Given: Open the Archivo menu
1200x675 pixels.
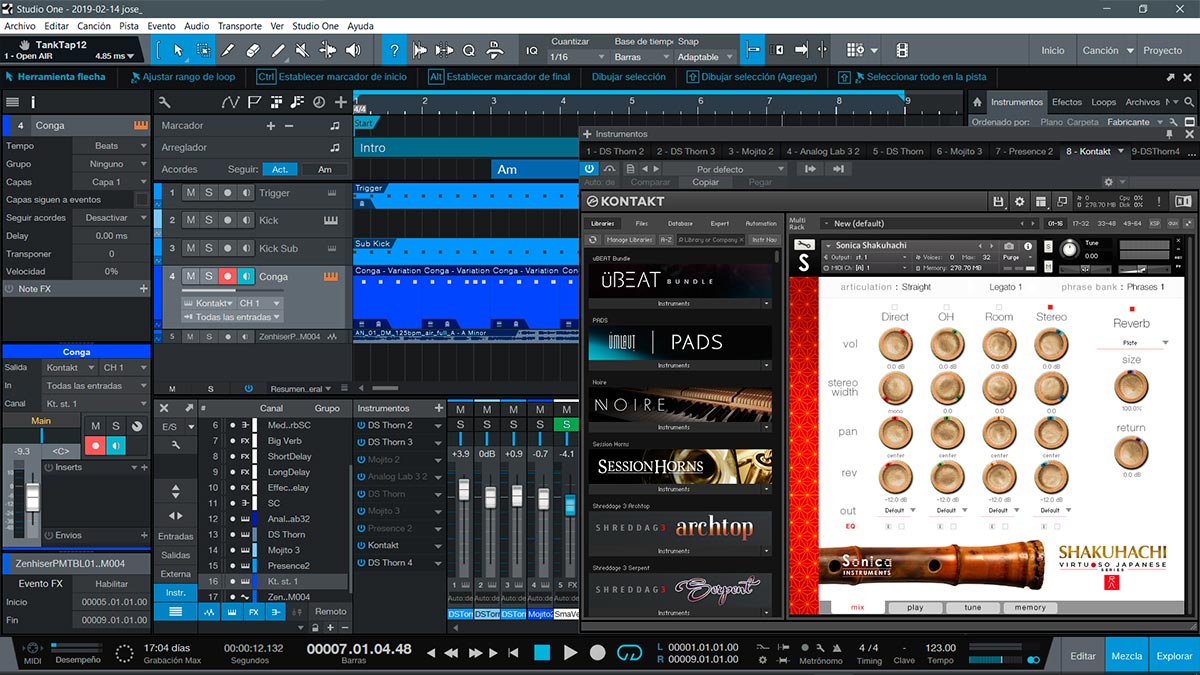Looking at the screenshot, I should pyautogui.click(x=20, y=25).
